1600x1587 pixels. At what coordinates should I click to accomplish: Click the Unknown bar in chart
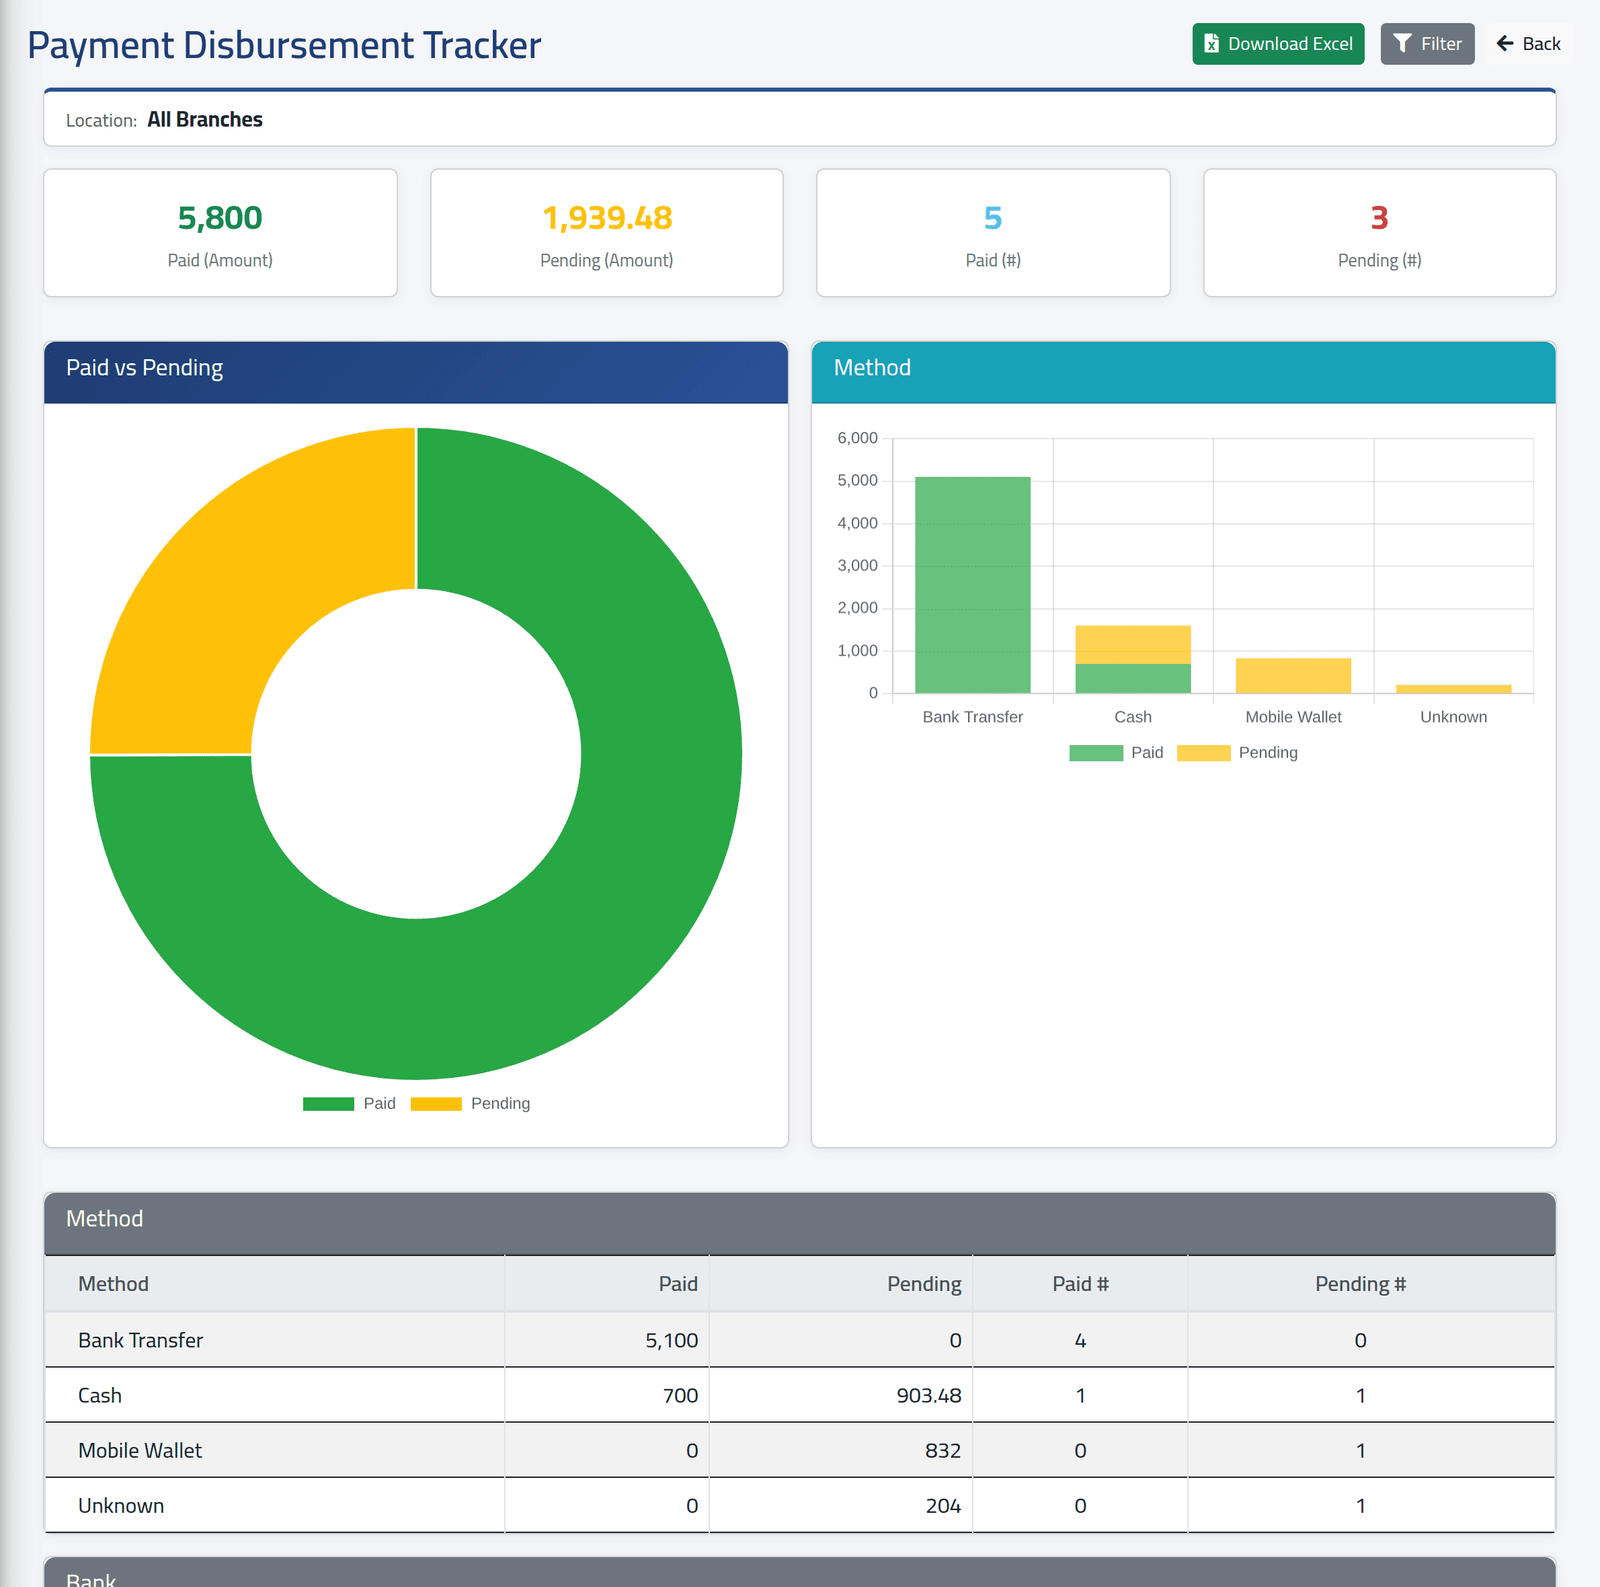[x=1454, y=689]
